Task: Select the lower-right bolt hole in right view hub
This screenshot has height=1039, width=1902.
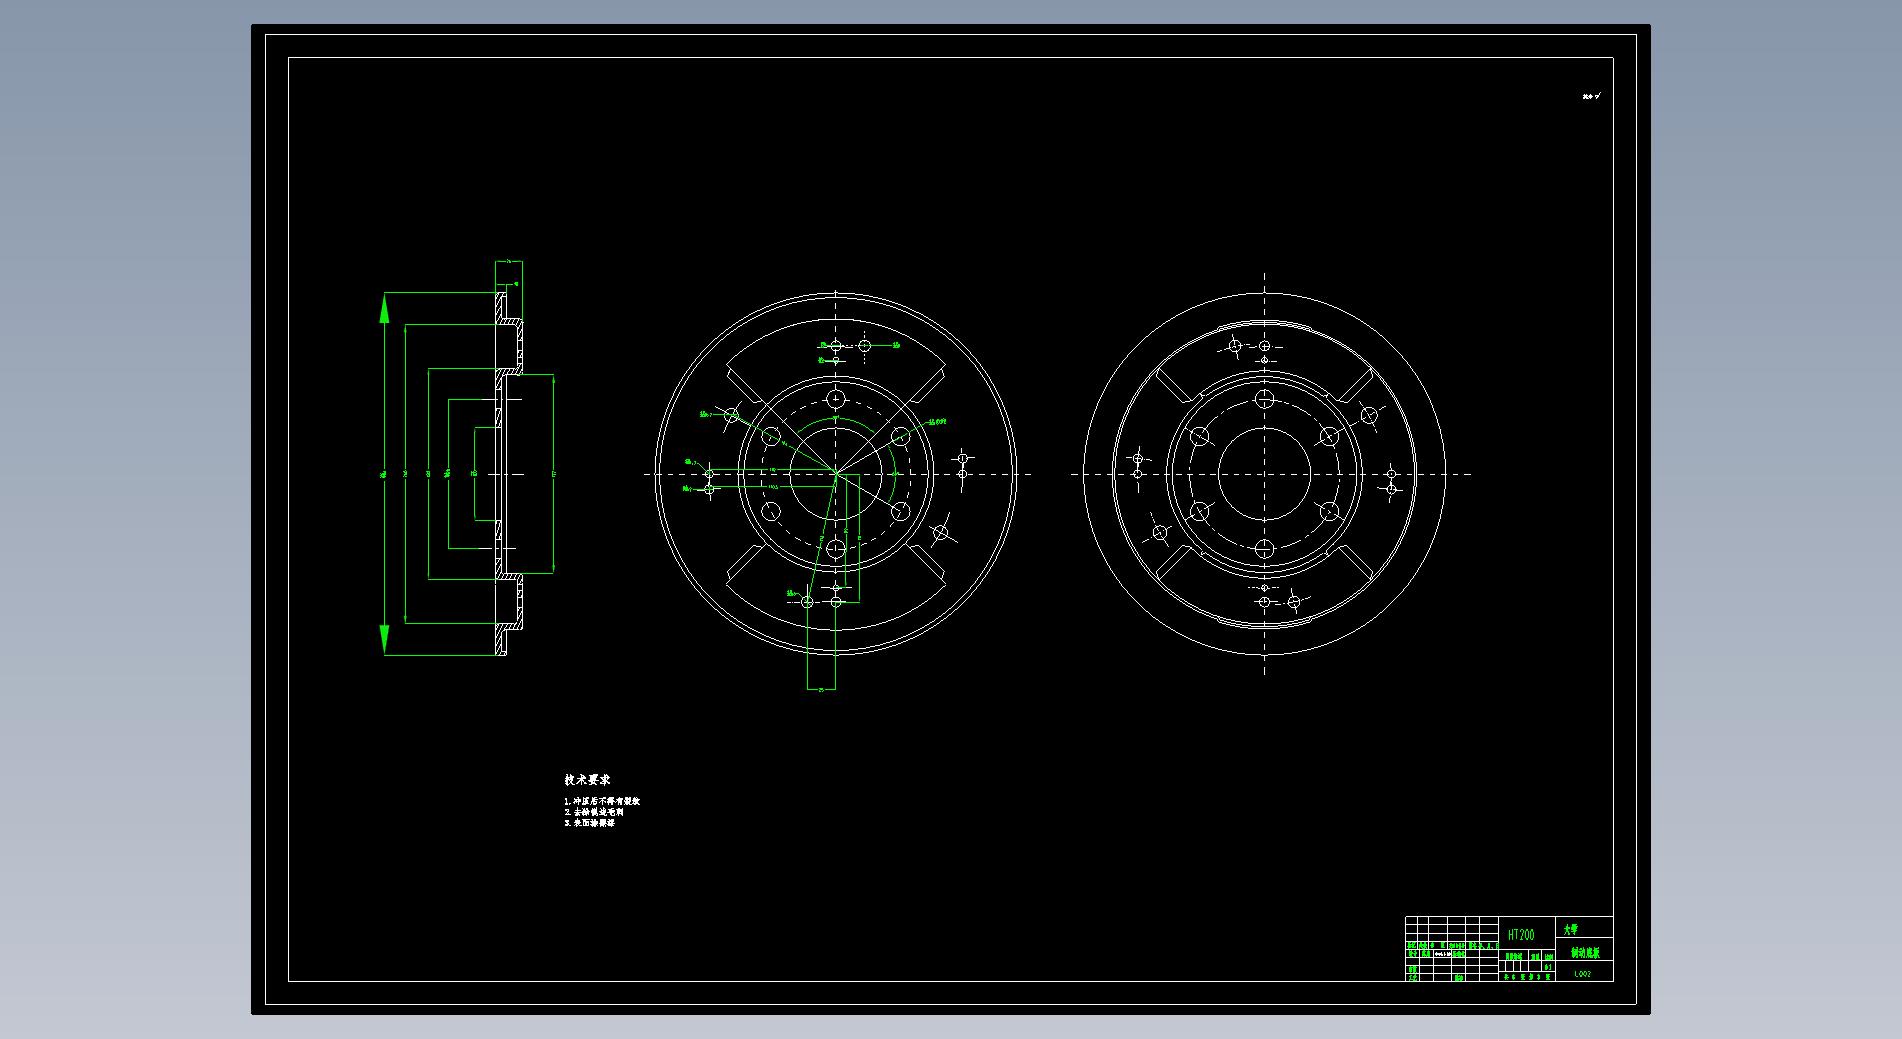Action: point(1329,512)
